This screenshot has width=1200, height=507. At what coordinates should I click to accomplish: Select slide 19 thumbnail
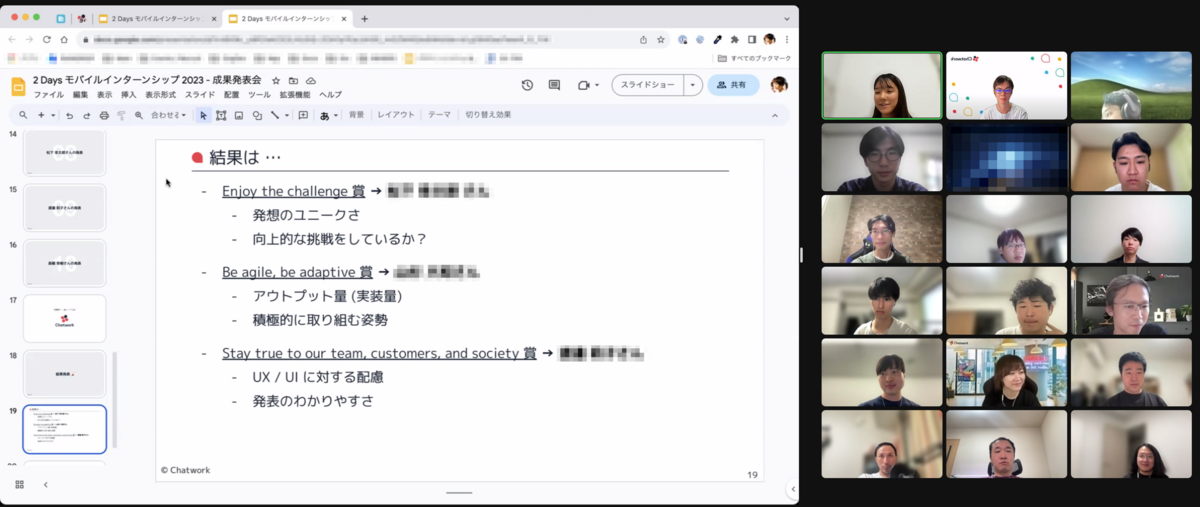point(64,429)
